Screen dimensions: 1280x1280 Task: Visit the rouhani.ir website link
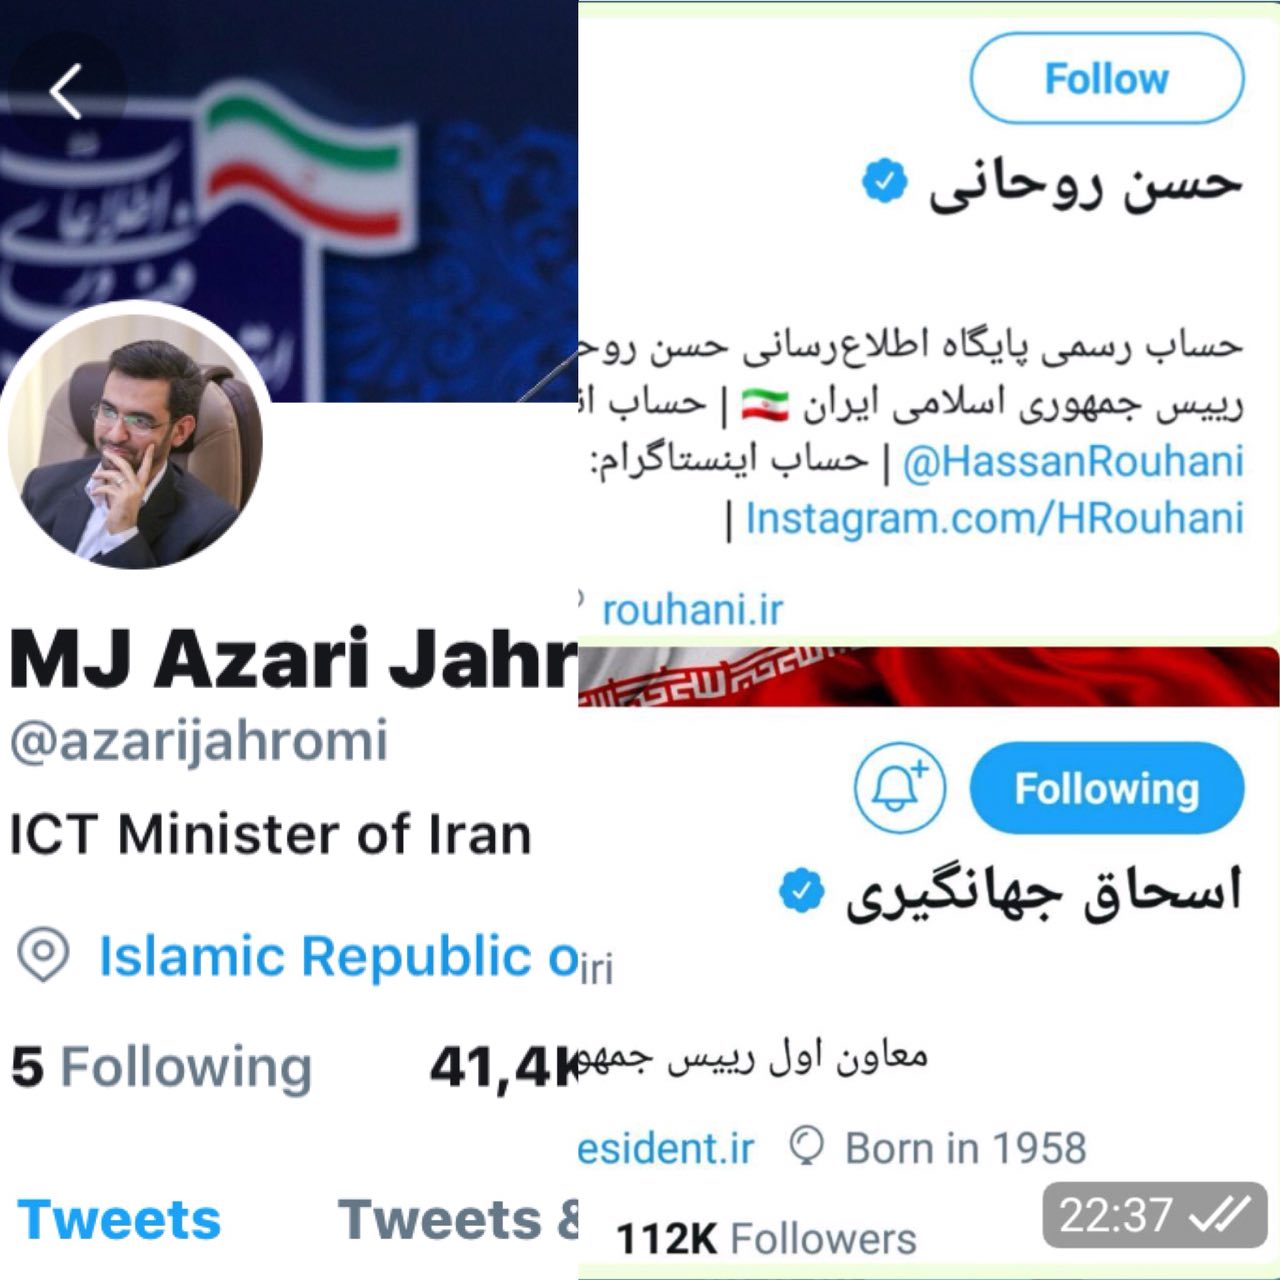coord(692,609)
